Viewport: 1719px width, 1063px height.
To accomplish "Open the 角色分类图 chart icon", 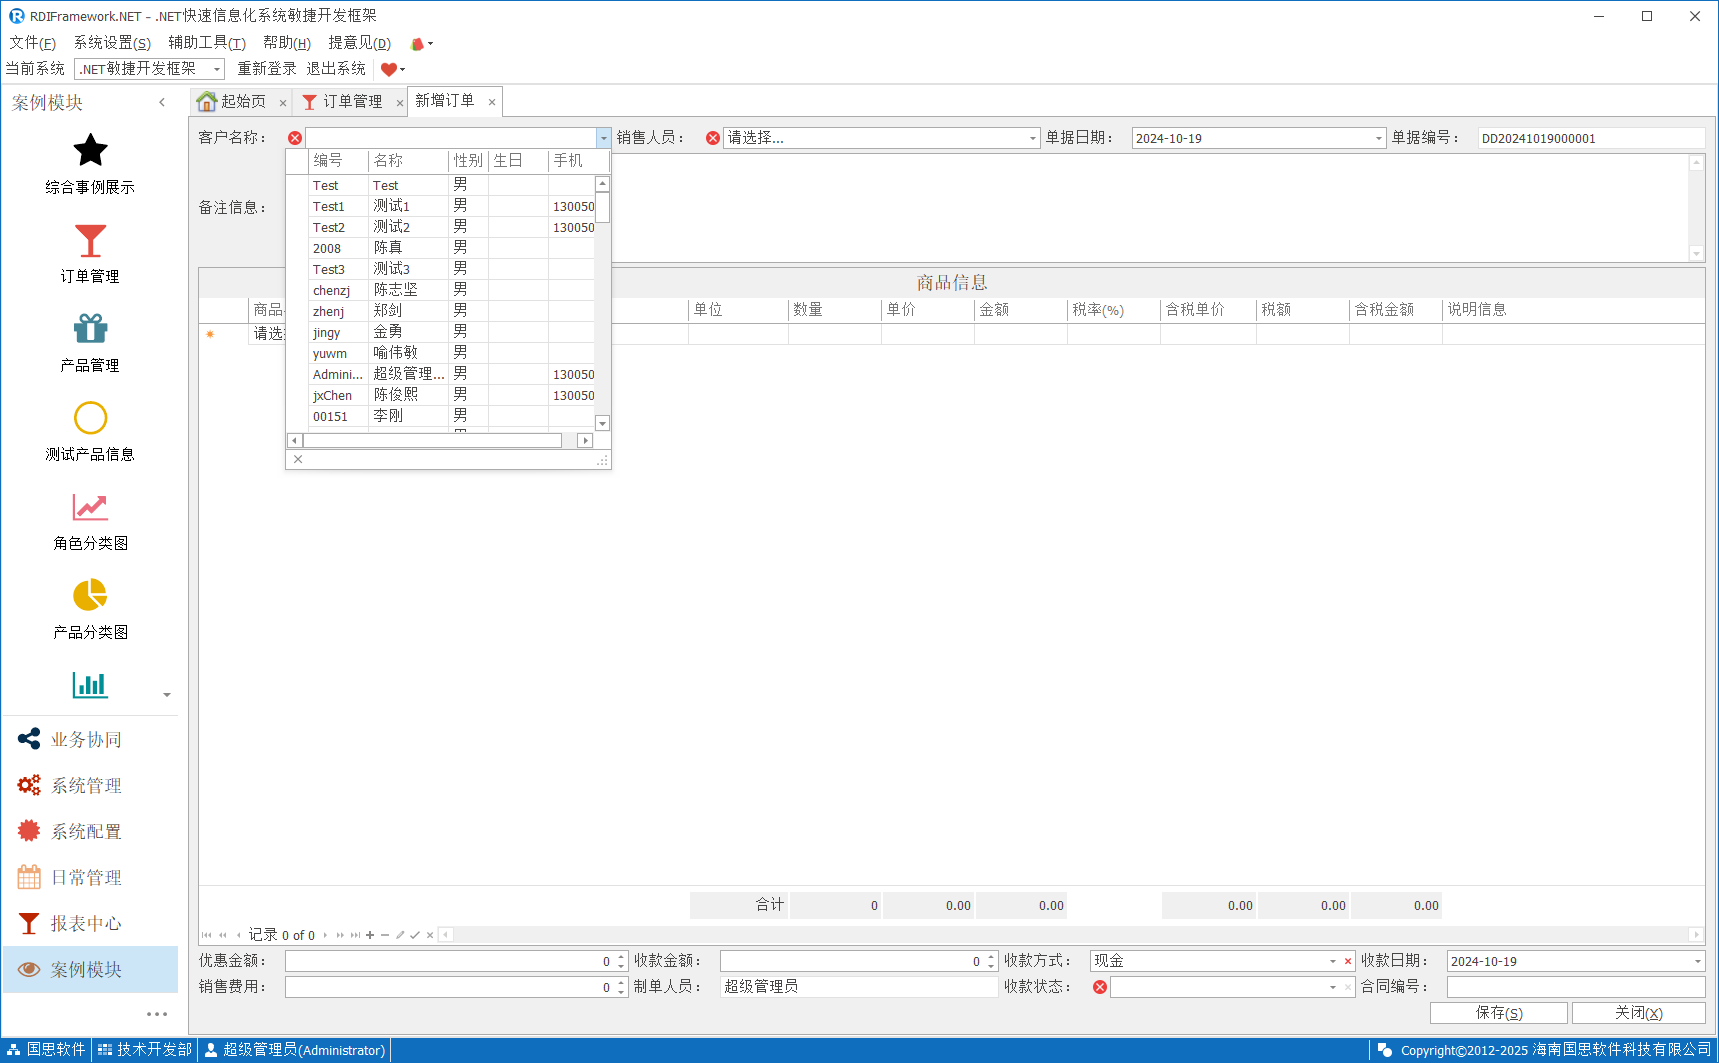I will pos(90,508).
